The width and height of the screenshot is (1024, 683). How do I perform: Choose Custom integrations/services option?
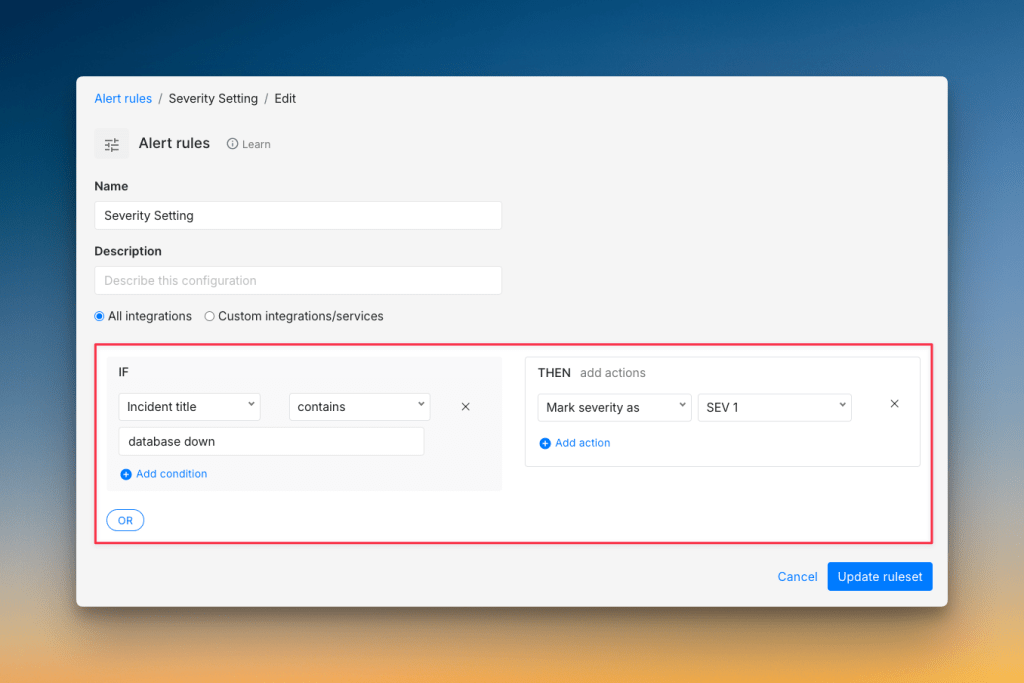pyautogui.click(x=210, y=315)
